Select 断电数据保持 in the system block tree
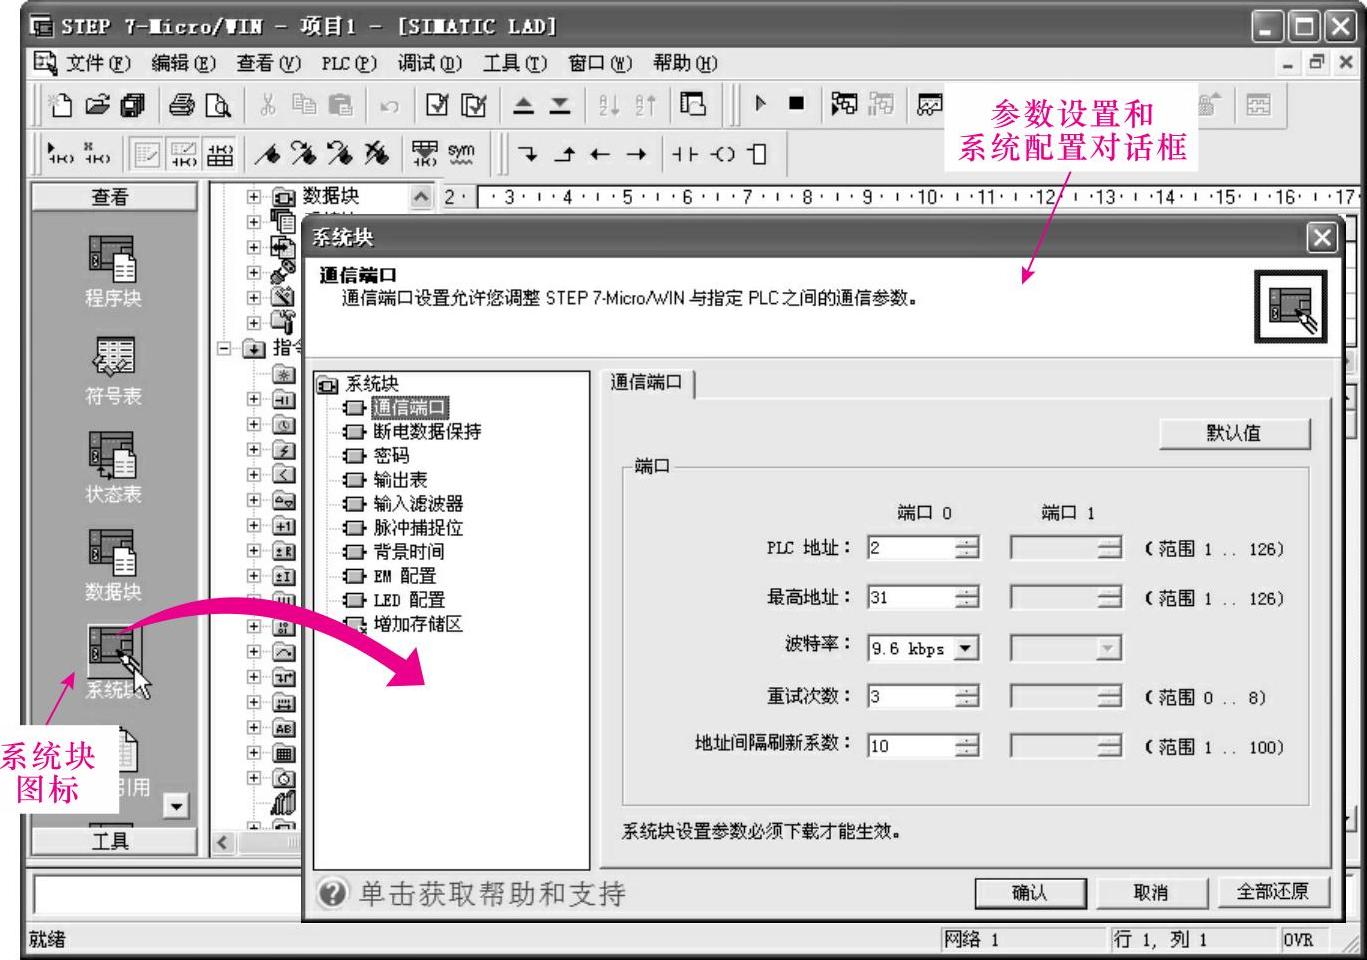Screen dimensions: 1367x960 pyautogui.click(x=427, y=431)
